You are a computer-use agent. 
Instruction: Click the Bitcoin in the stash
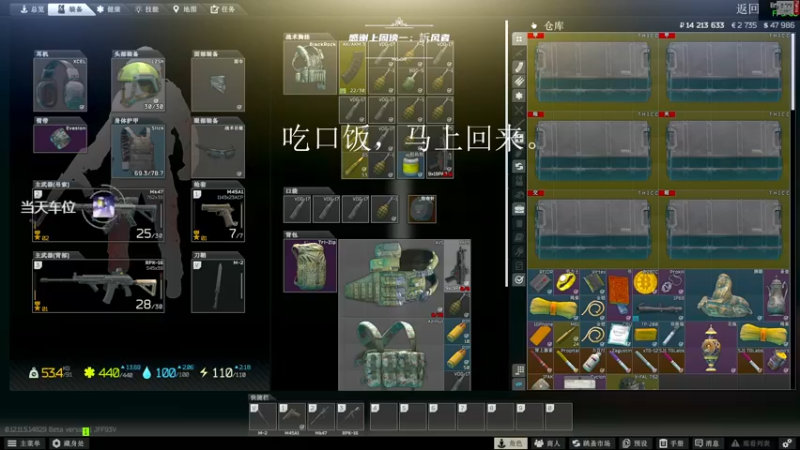645,282
